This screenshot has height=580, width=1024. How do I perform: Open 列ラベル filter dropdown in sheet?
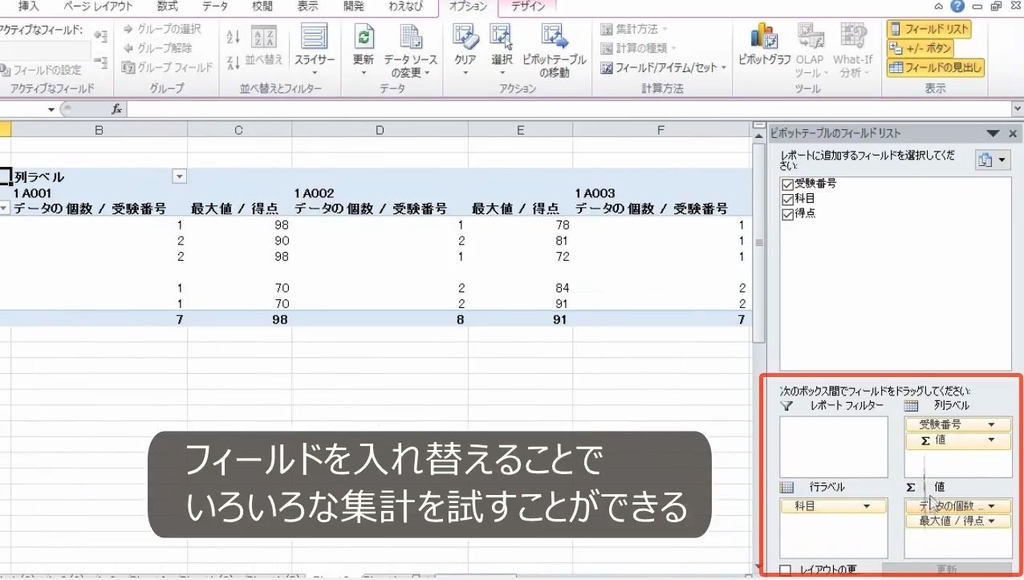tap(179, 176)
